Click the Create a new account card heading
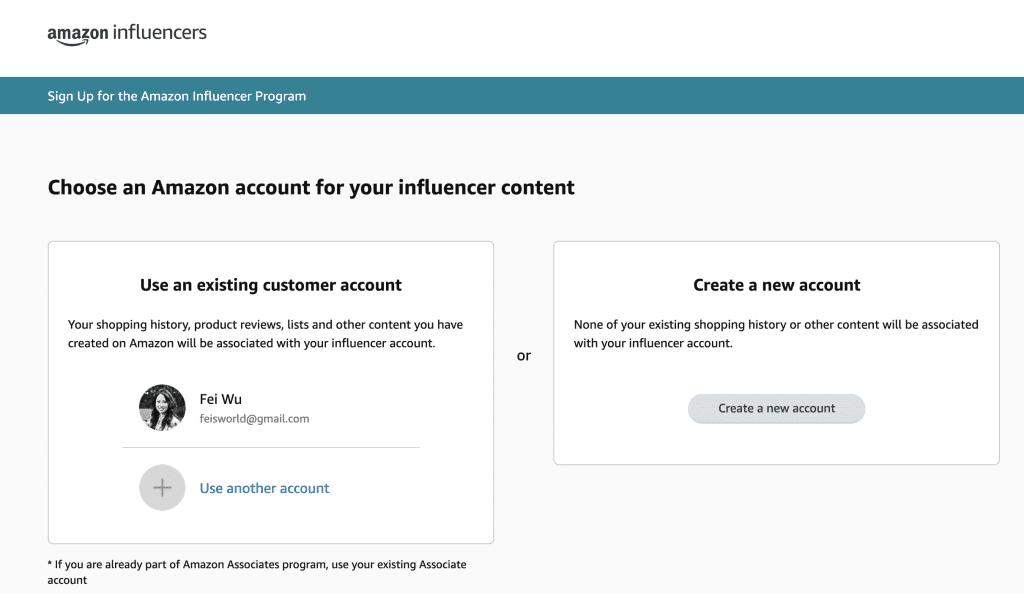This screenshot has width=1024, height=605. (x=776, y=285)
